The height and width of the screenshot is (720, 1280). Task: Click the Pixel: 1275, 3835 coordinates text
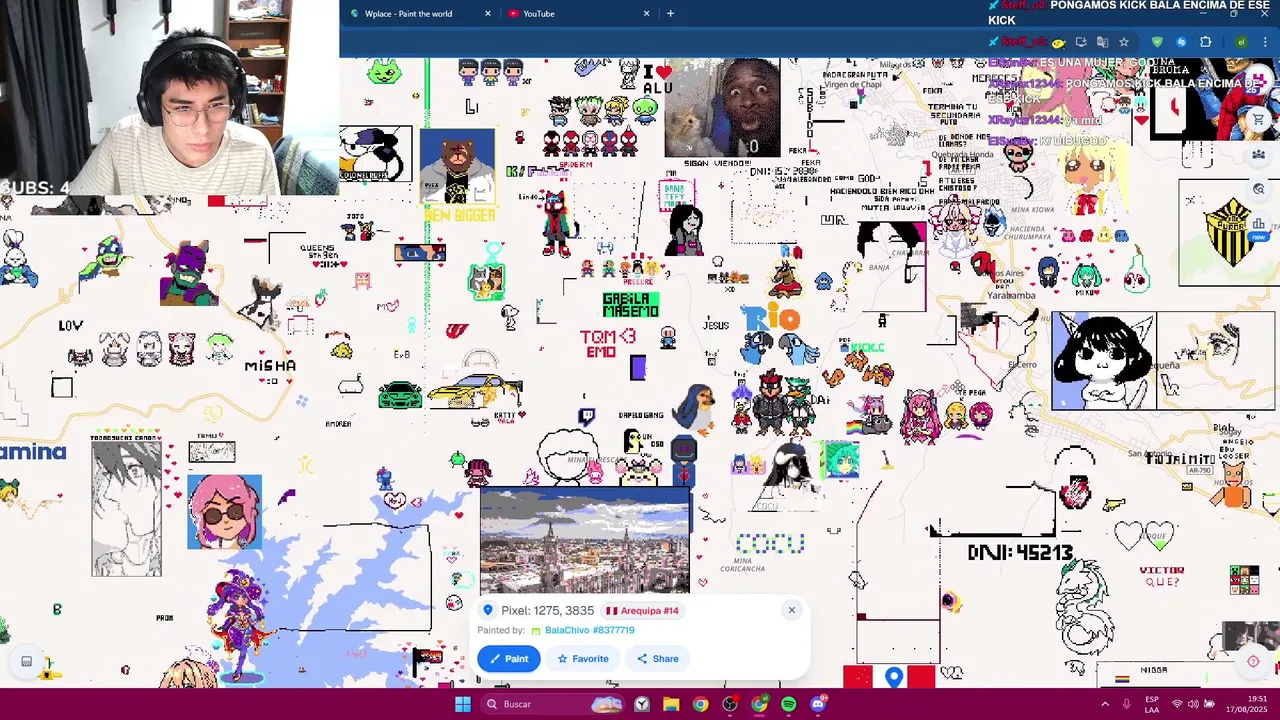(547, 610)
